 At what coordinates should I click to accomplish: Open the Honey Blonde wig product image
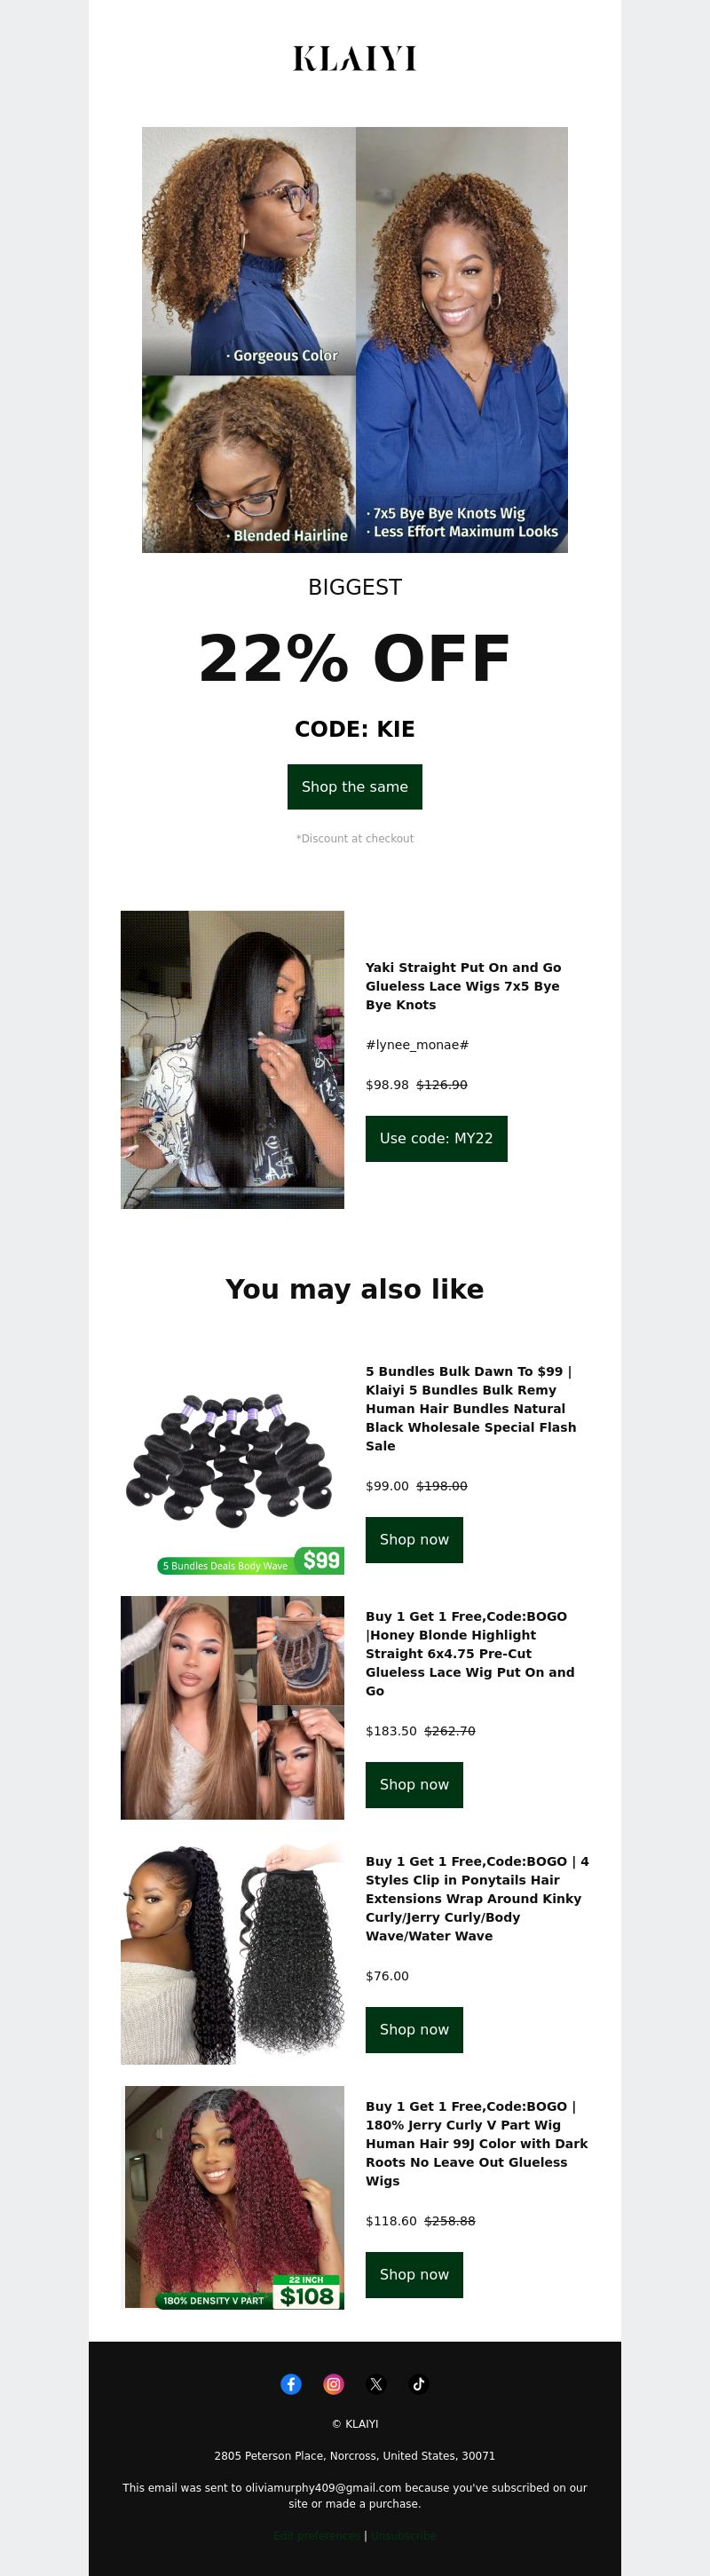(232, 1707)
